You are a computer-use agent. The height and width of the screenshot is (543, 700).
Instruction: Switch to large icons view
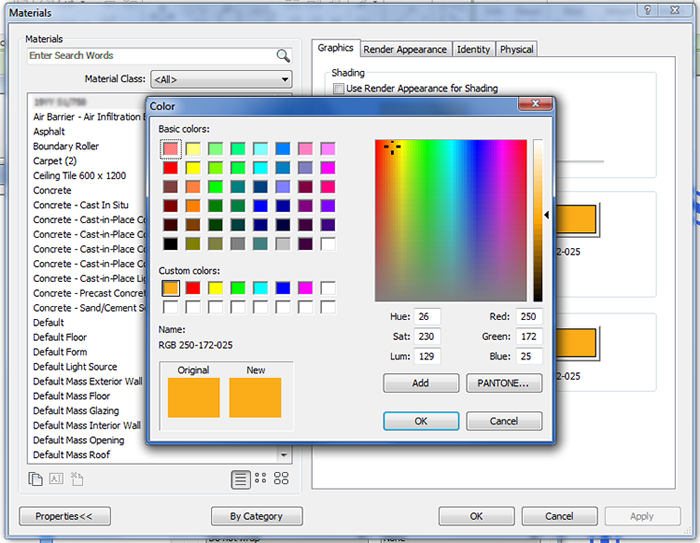click(281, 479)
